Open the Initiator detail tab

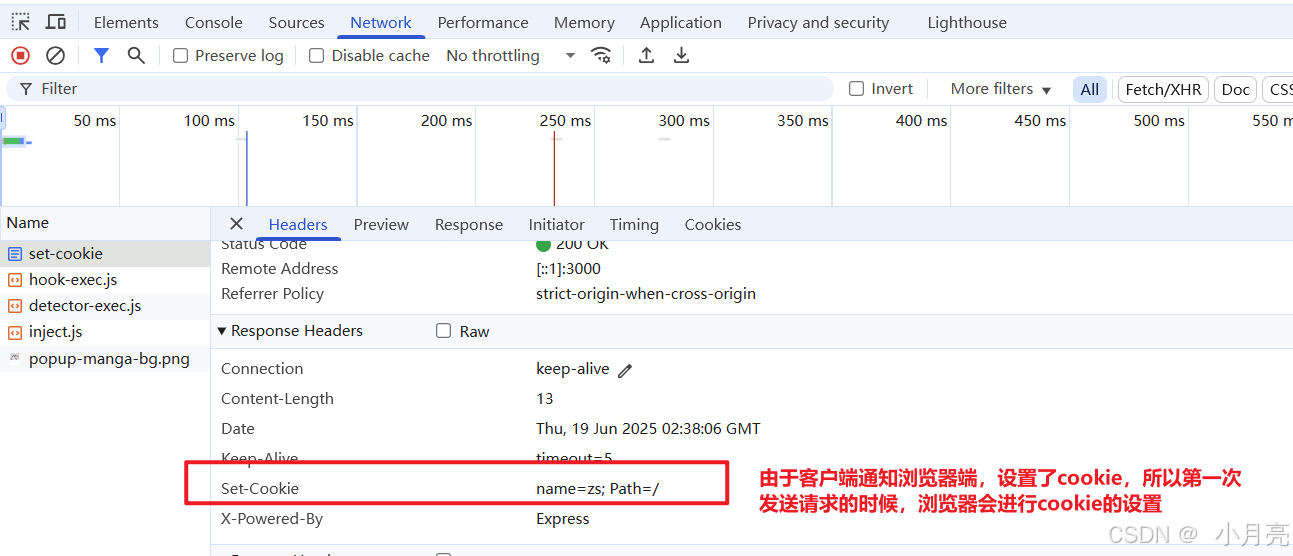pos(557,225)
